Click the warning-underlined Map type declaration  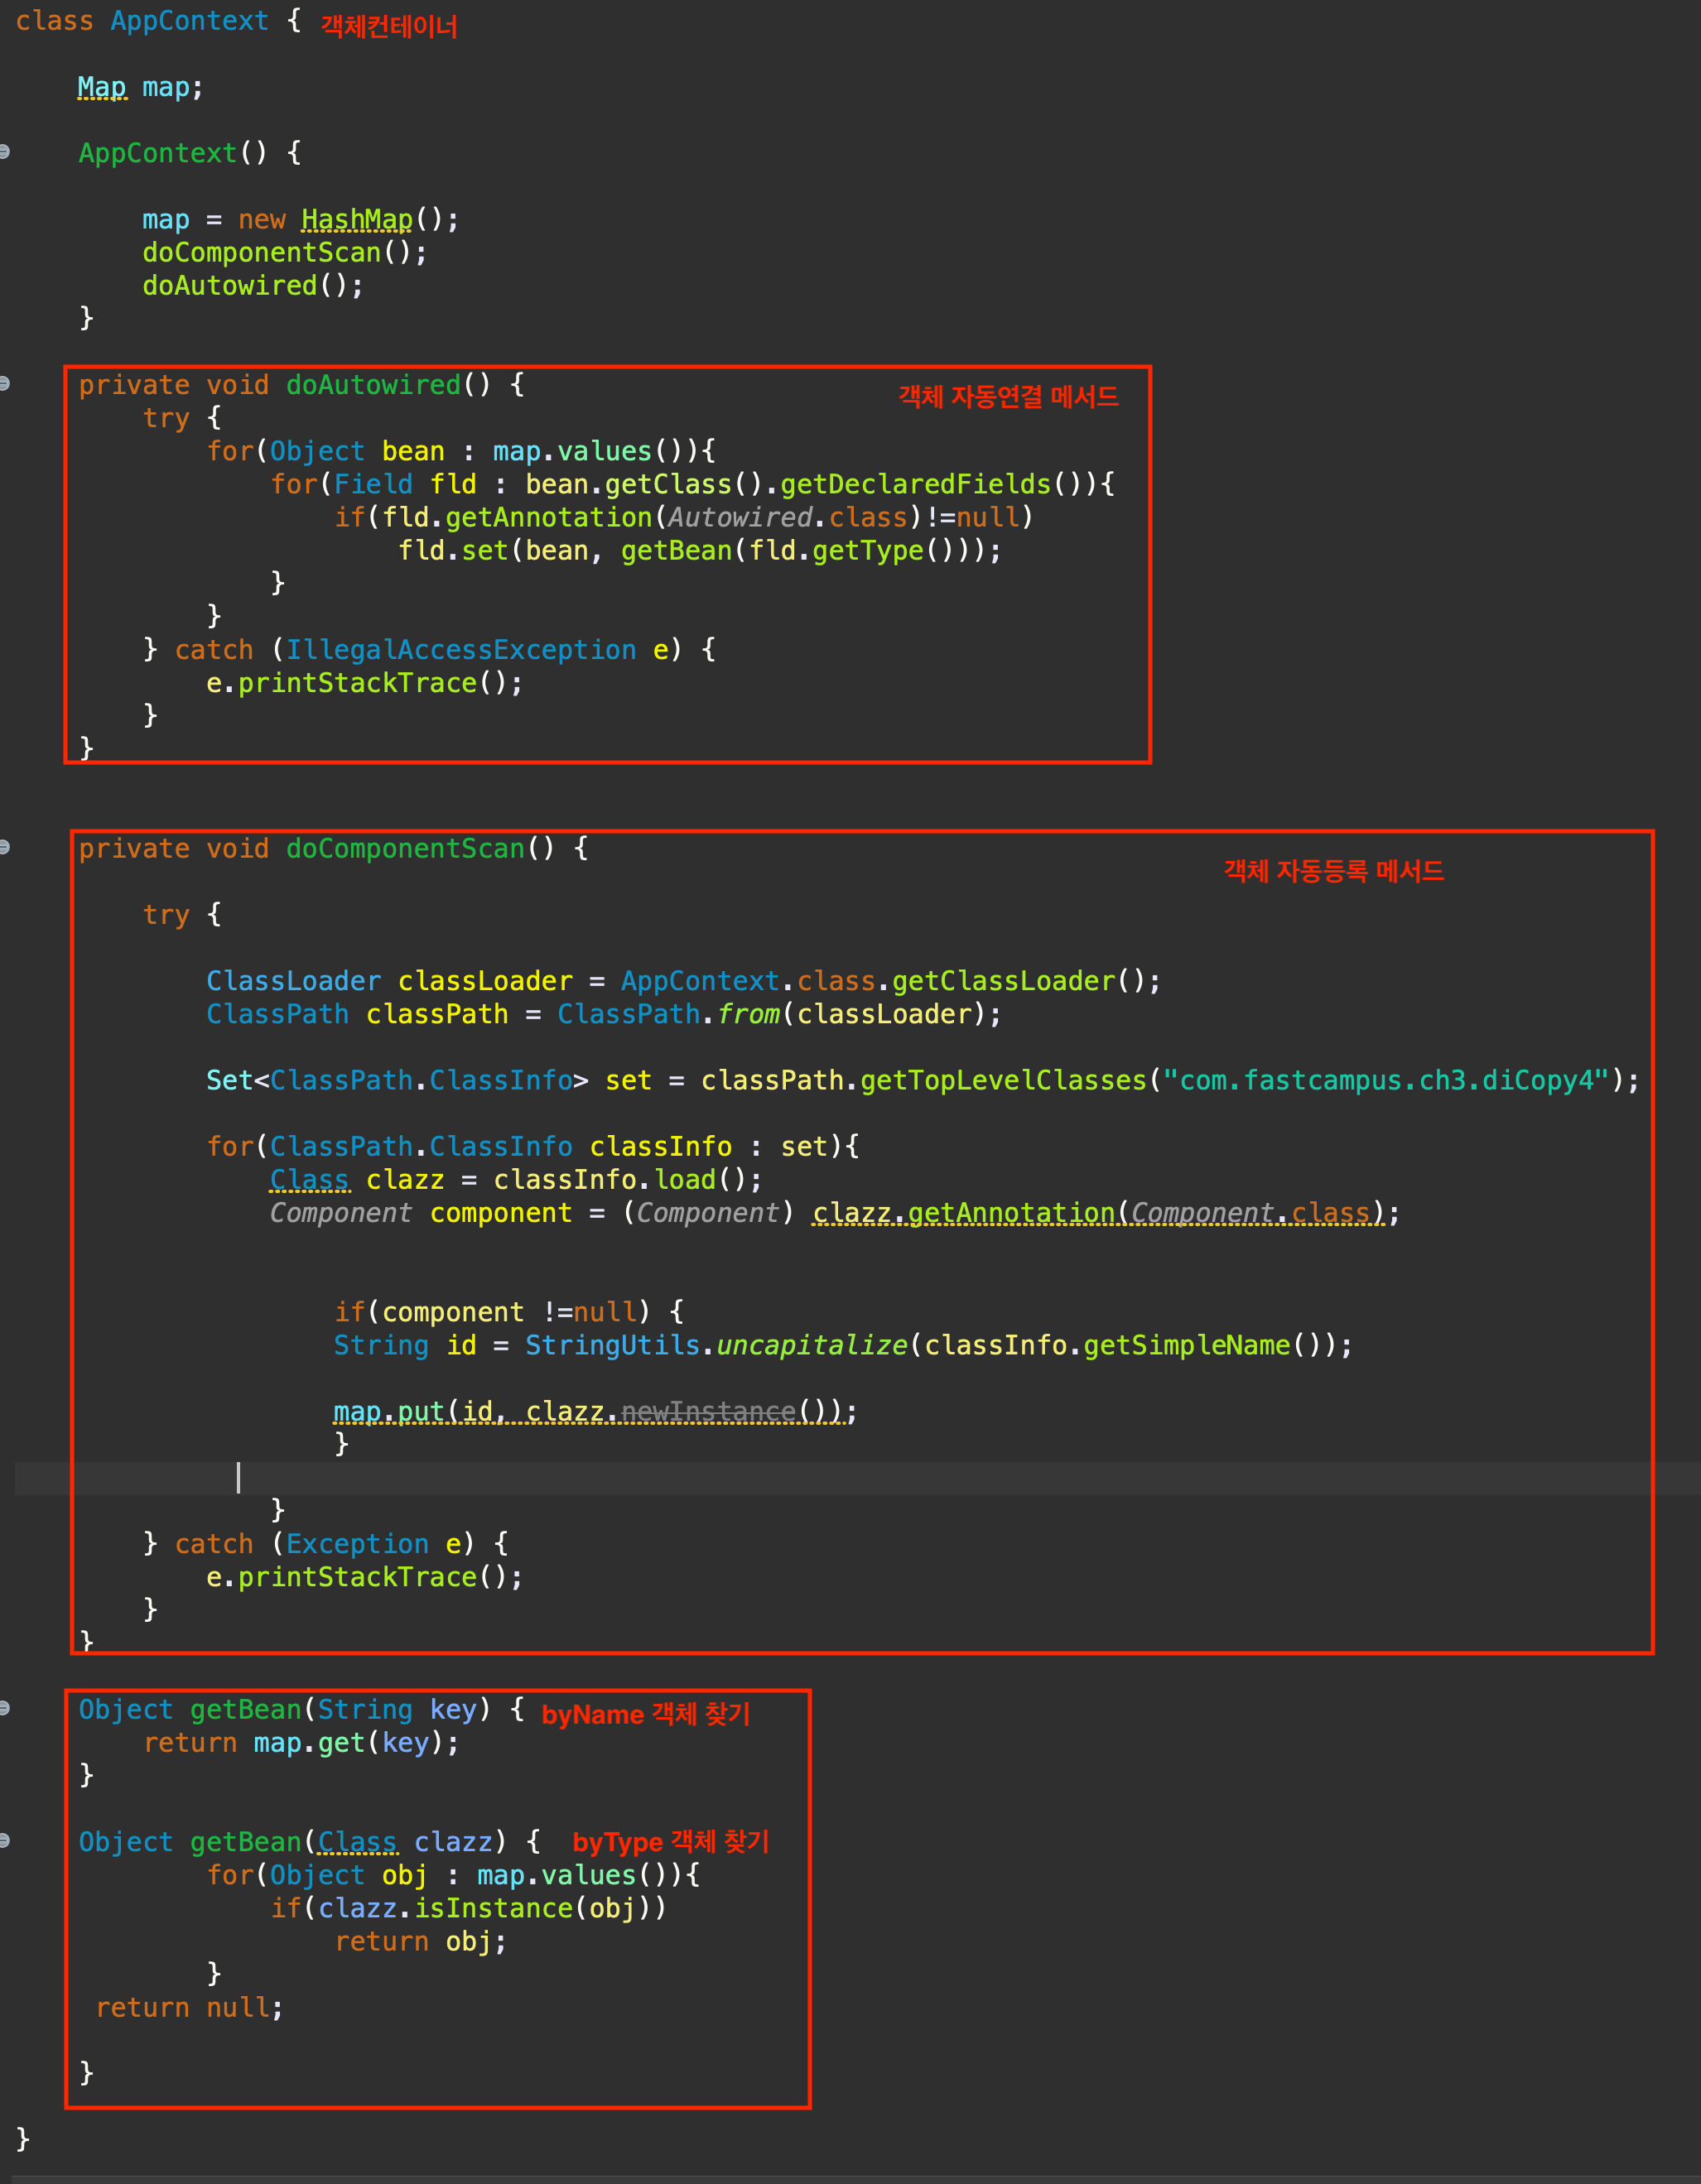102,88
